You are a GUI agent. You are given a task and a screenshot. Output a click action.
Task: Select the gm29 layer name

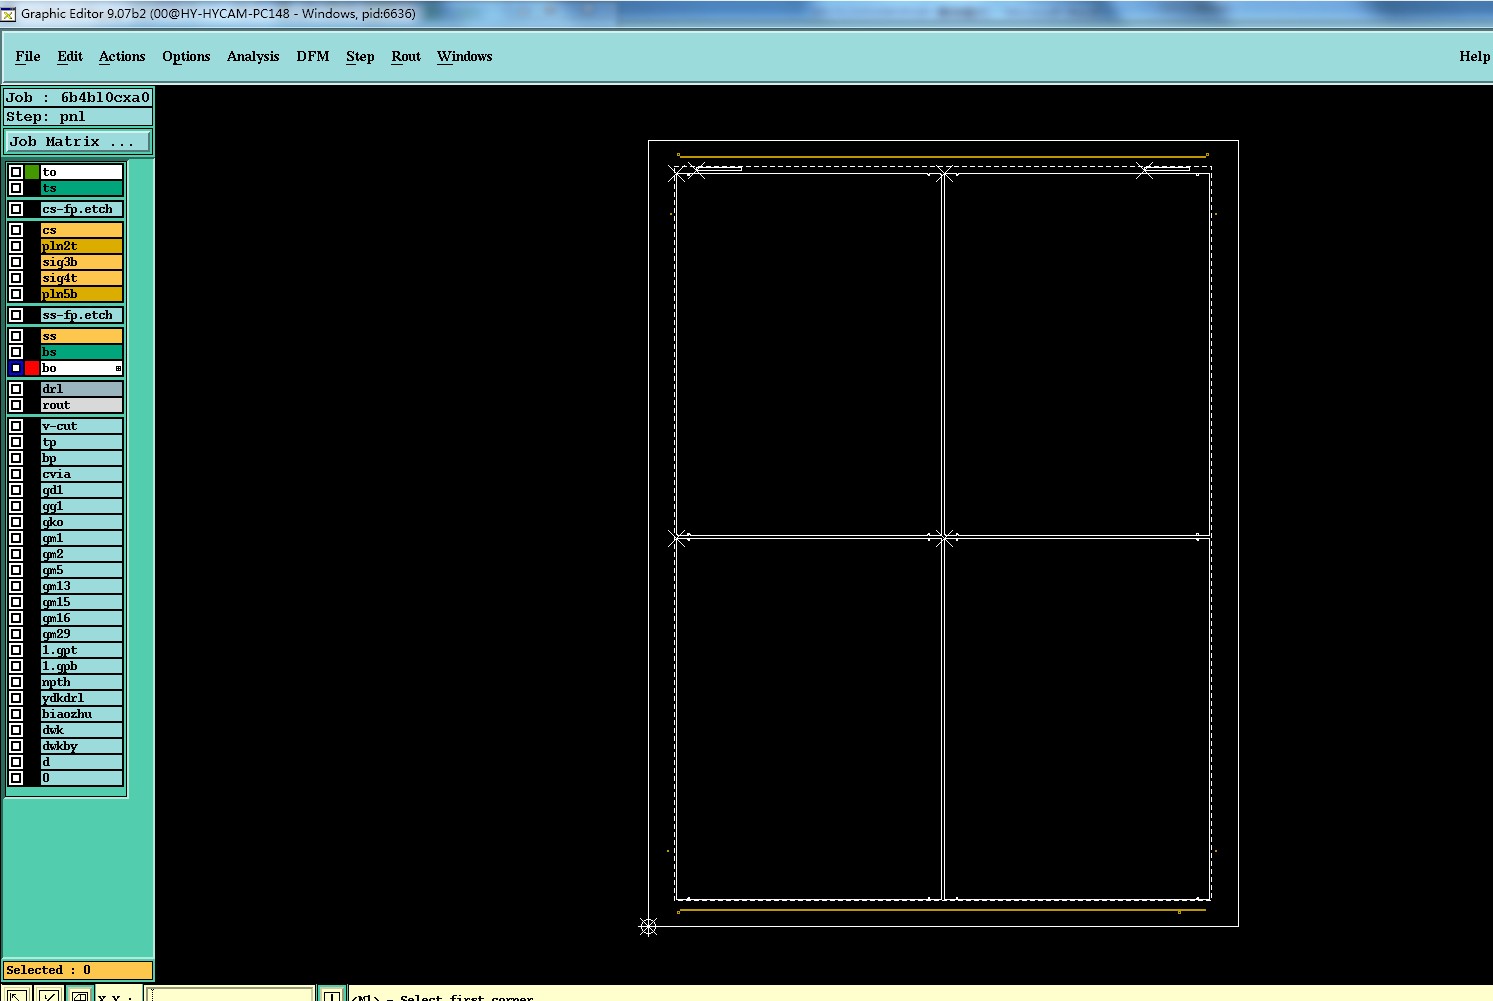81,634
